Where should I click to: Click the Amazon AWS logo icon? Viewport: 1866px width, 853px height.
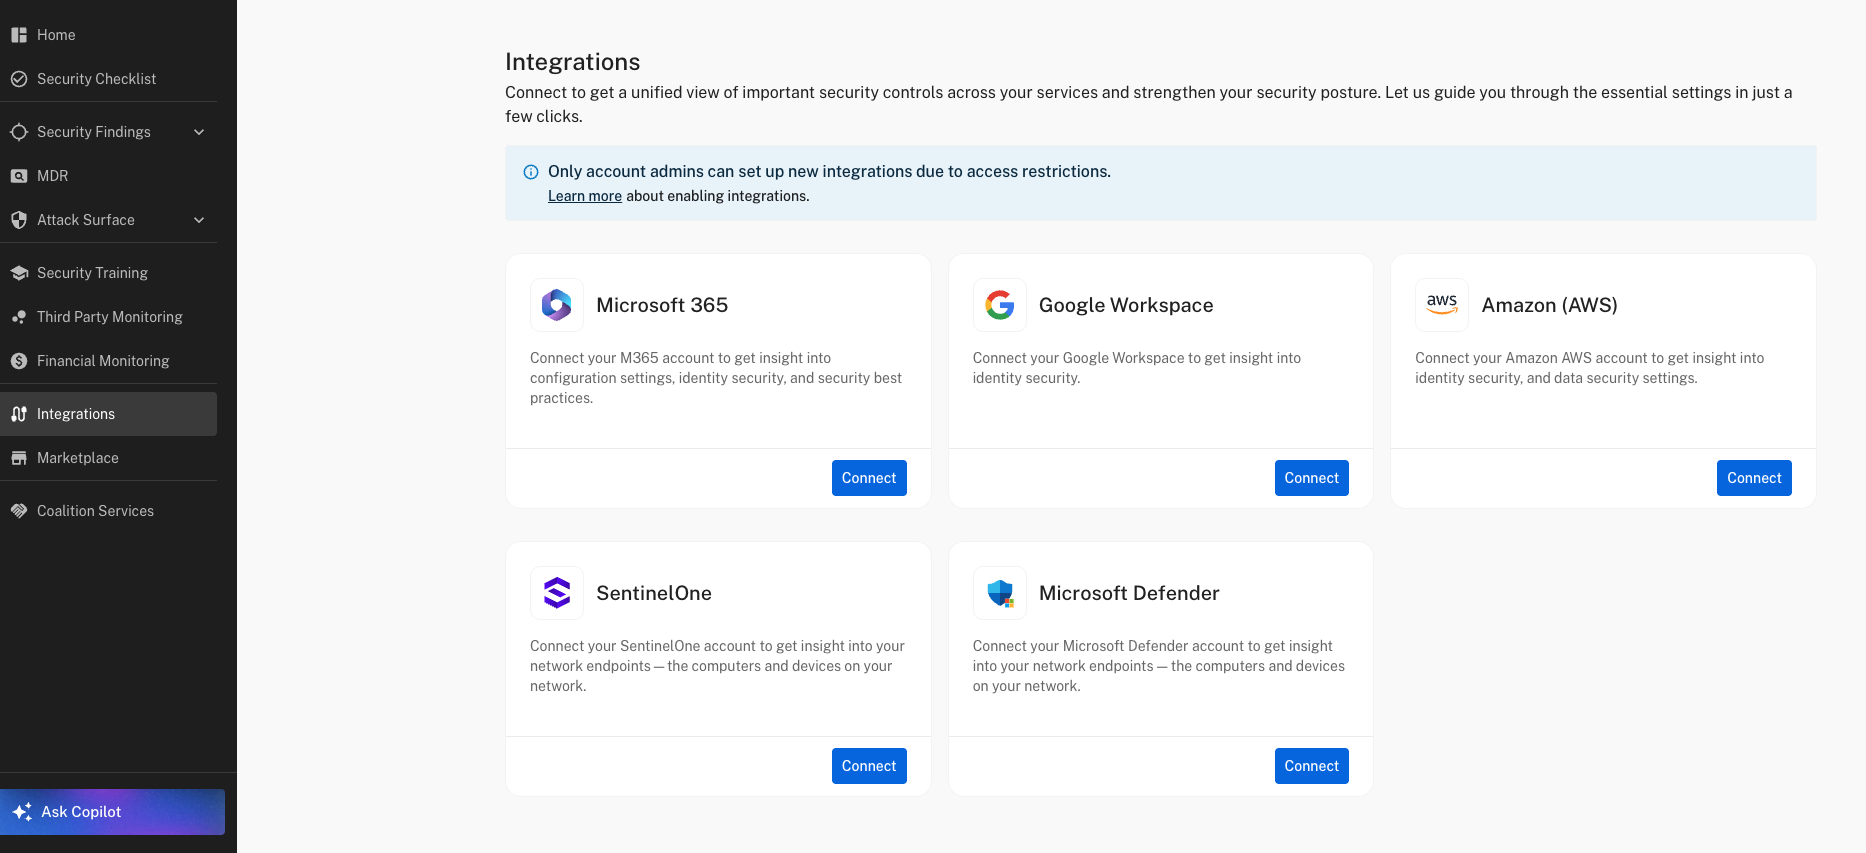1441,305
